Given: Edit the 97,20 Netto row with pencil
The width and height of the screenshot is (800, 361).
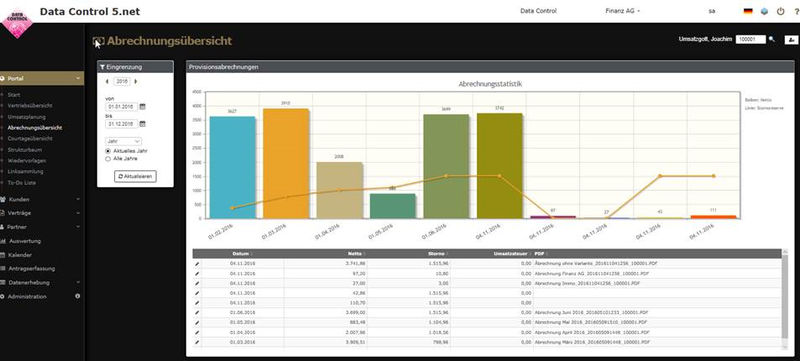Looking at the screenshot, I should pyautogui.click(x=197, y=273).
